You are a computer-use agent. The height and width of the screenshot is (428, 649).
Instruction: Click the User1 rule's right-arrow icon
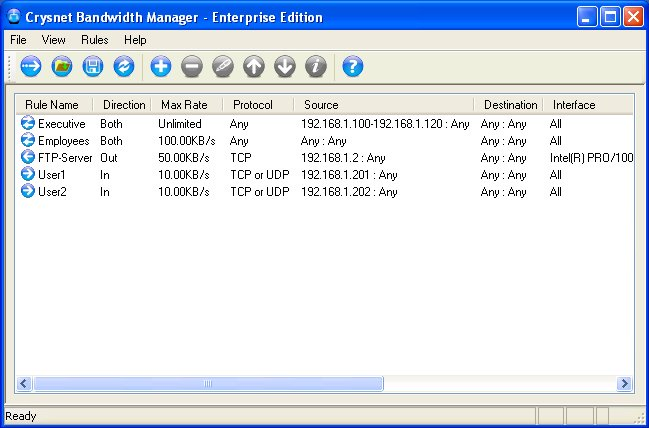pyautogui.click(x=28, y=174)
